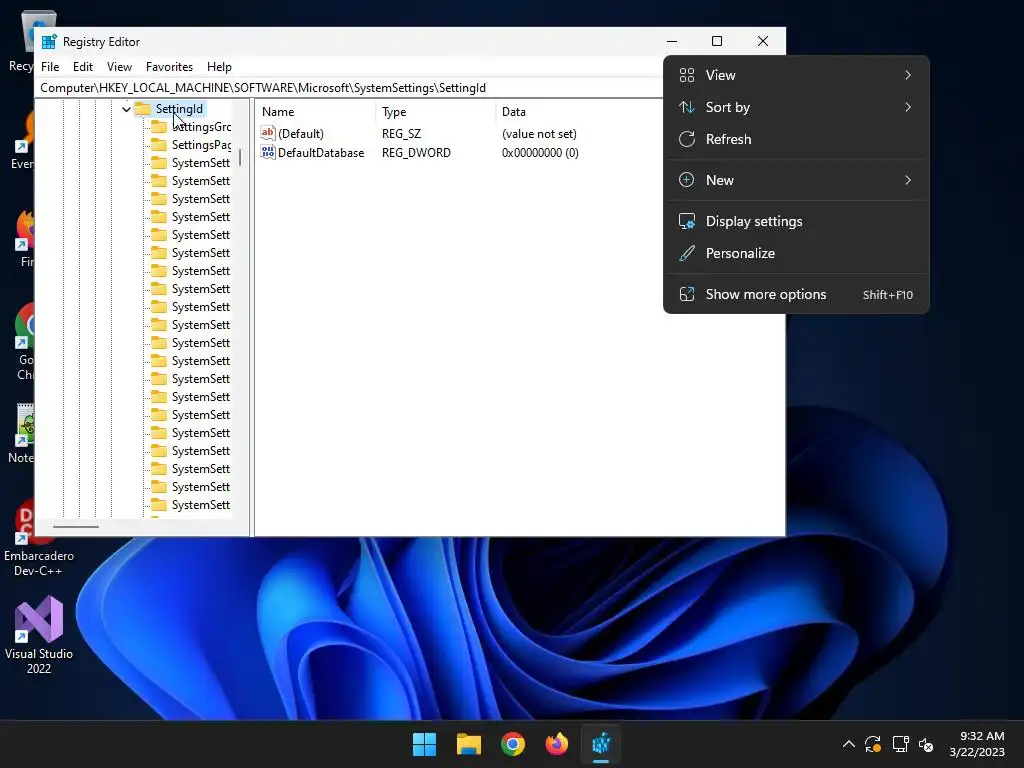Screen dimensions: 1024x768
Task: Select the DefaultDatabase value name
Action: pyautogui.click(x=321, y=153)
